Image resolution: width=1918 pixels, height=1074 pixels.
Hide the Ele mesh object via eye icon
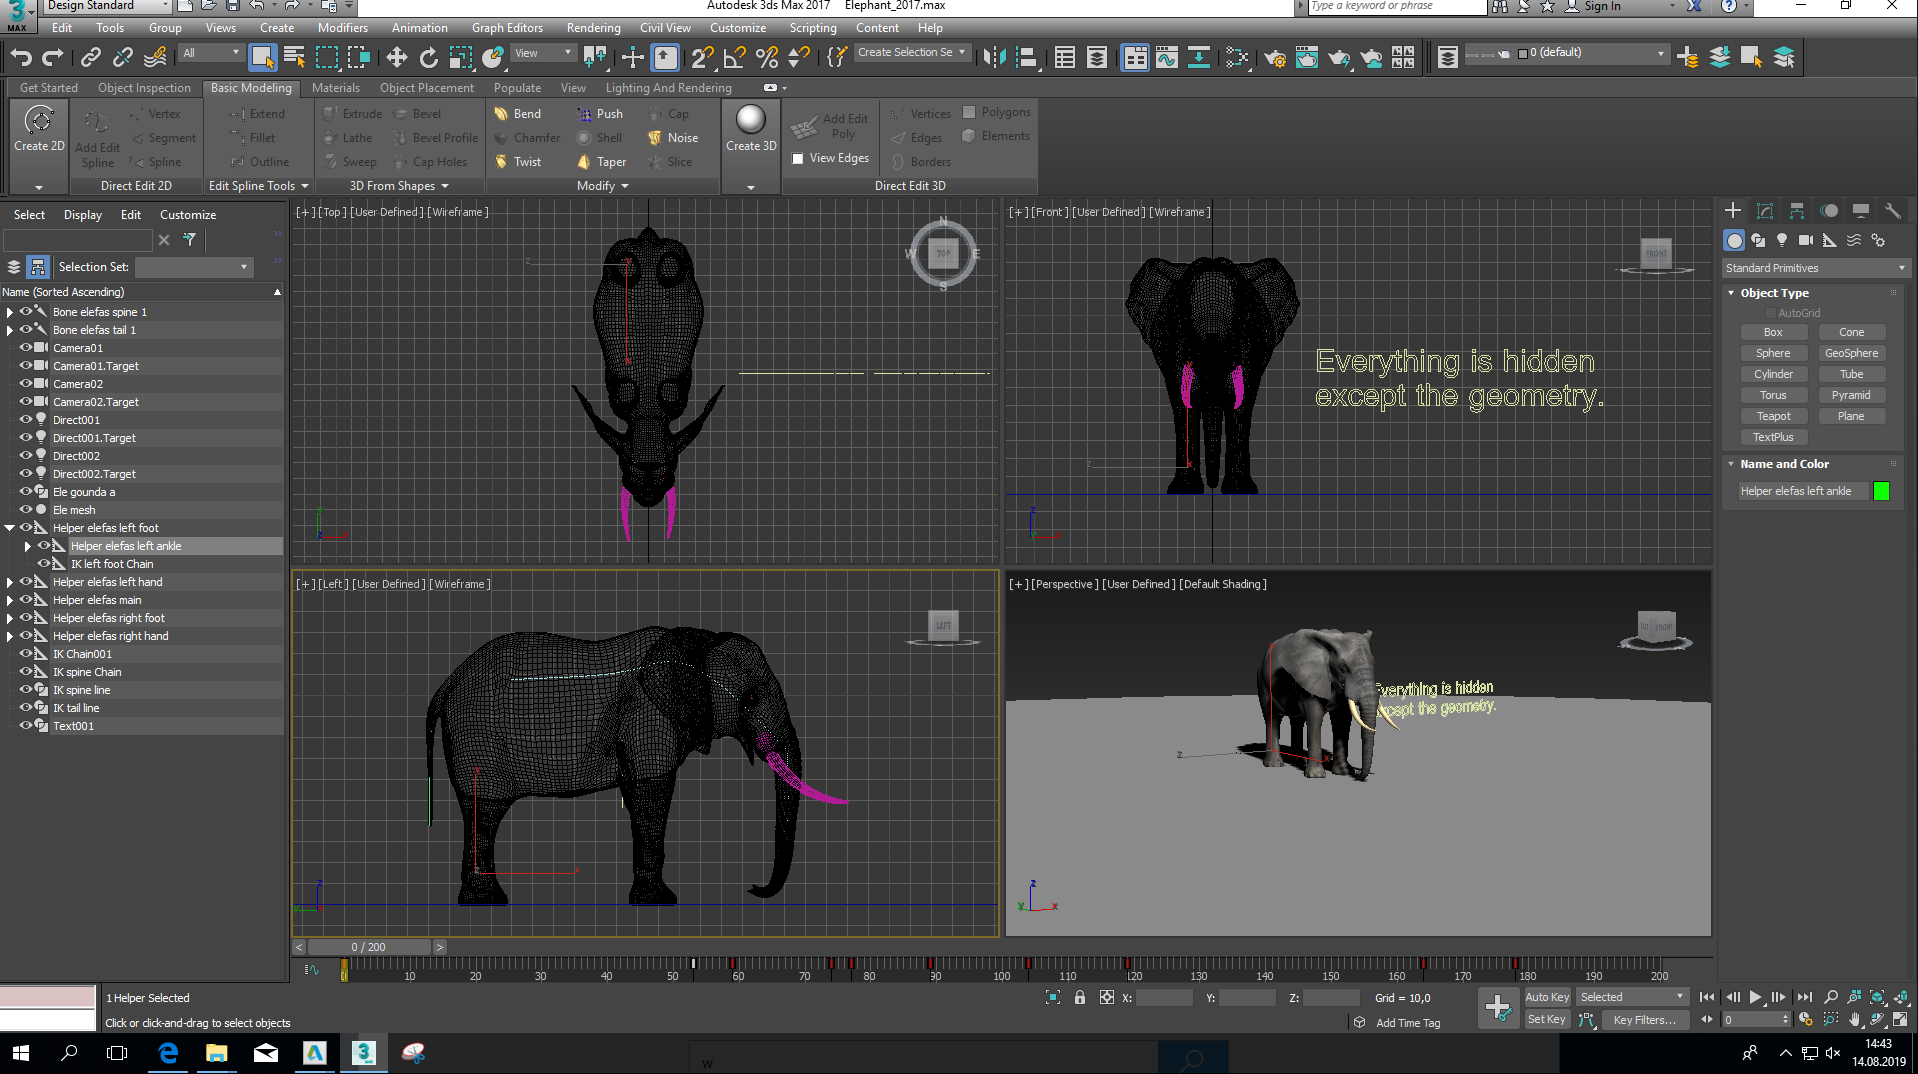point(26,510)
